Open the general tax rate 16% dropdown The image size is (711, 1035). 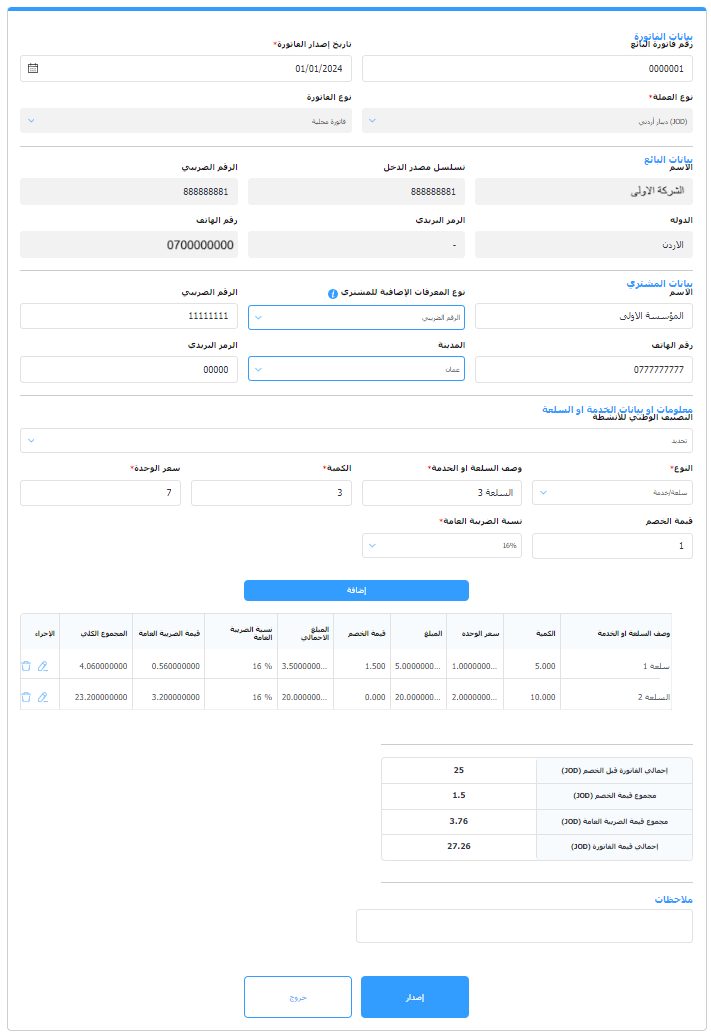[442, 545]
